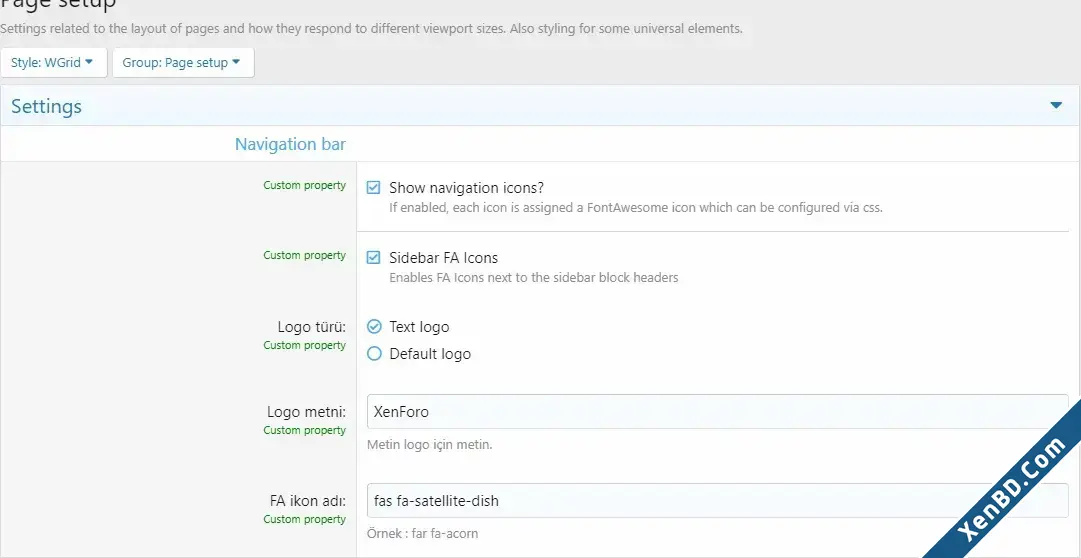Choose the Default logo radio option
The height and width of the screenshot is (558, 1081).
[x=374, y=354]
